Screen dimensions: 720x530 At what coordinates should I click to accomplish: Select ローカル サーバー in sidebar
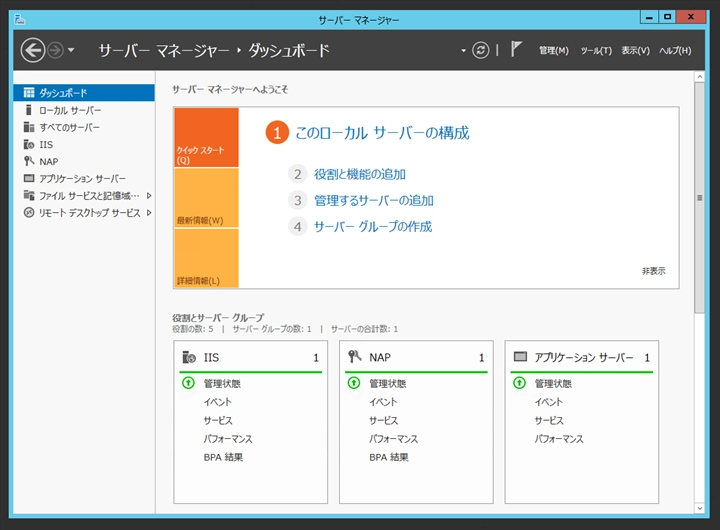click(70, 110)
